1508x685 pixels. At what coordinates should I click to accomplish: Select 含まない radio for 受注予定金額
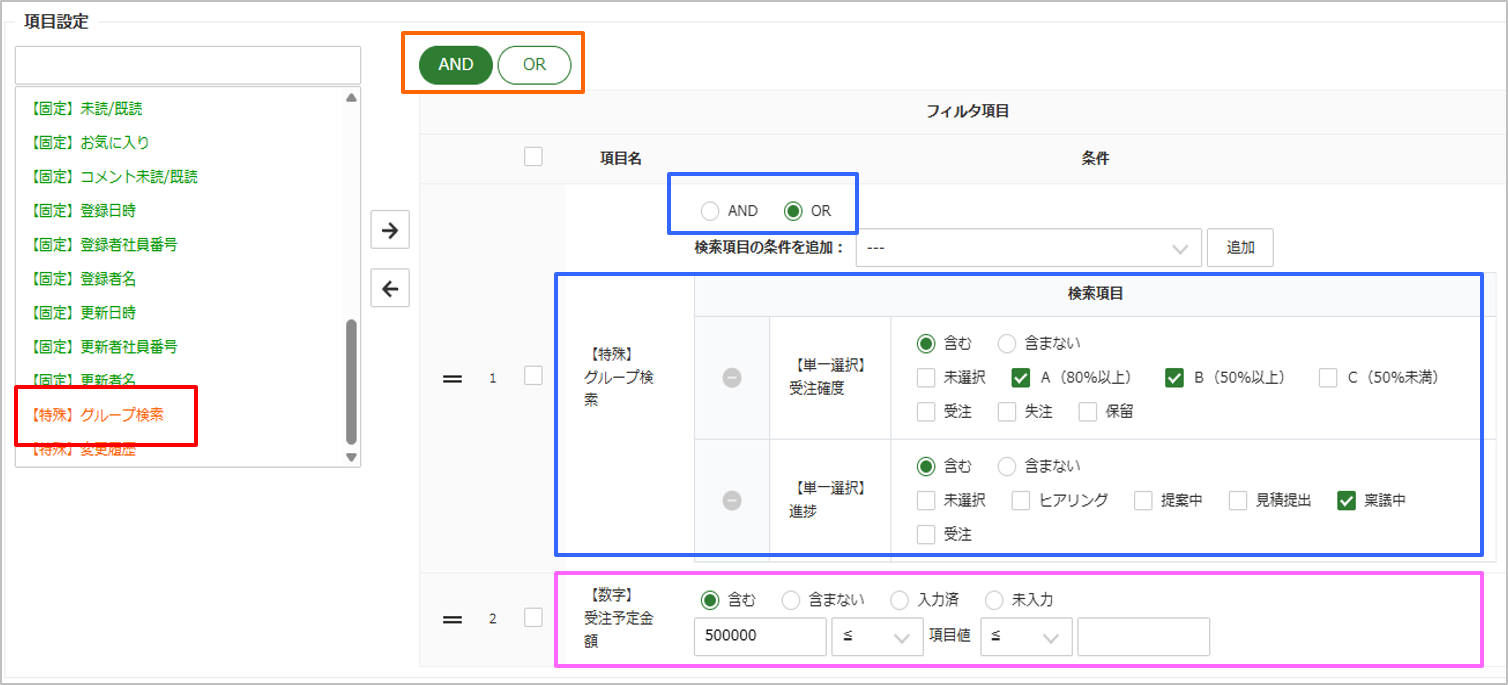[791, 600]
